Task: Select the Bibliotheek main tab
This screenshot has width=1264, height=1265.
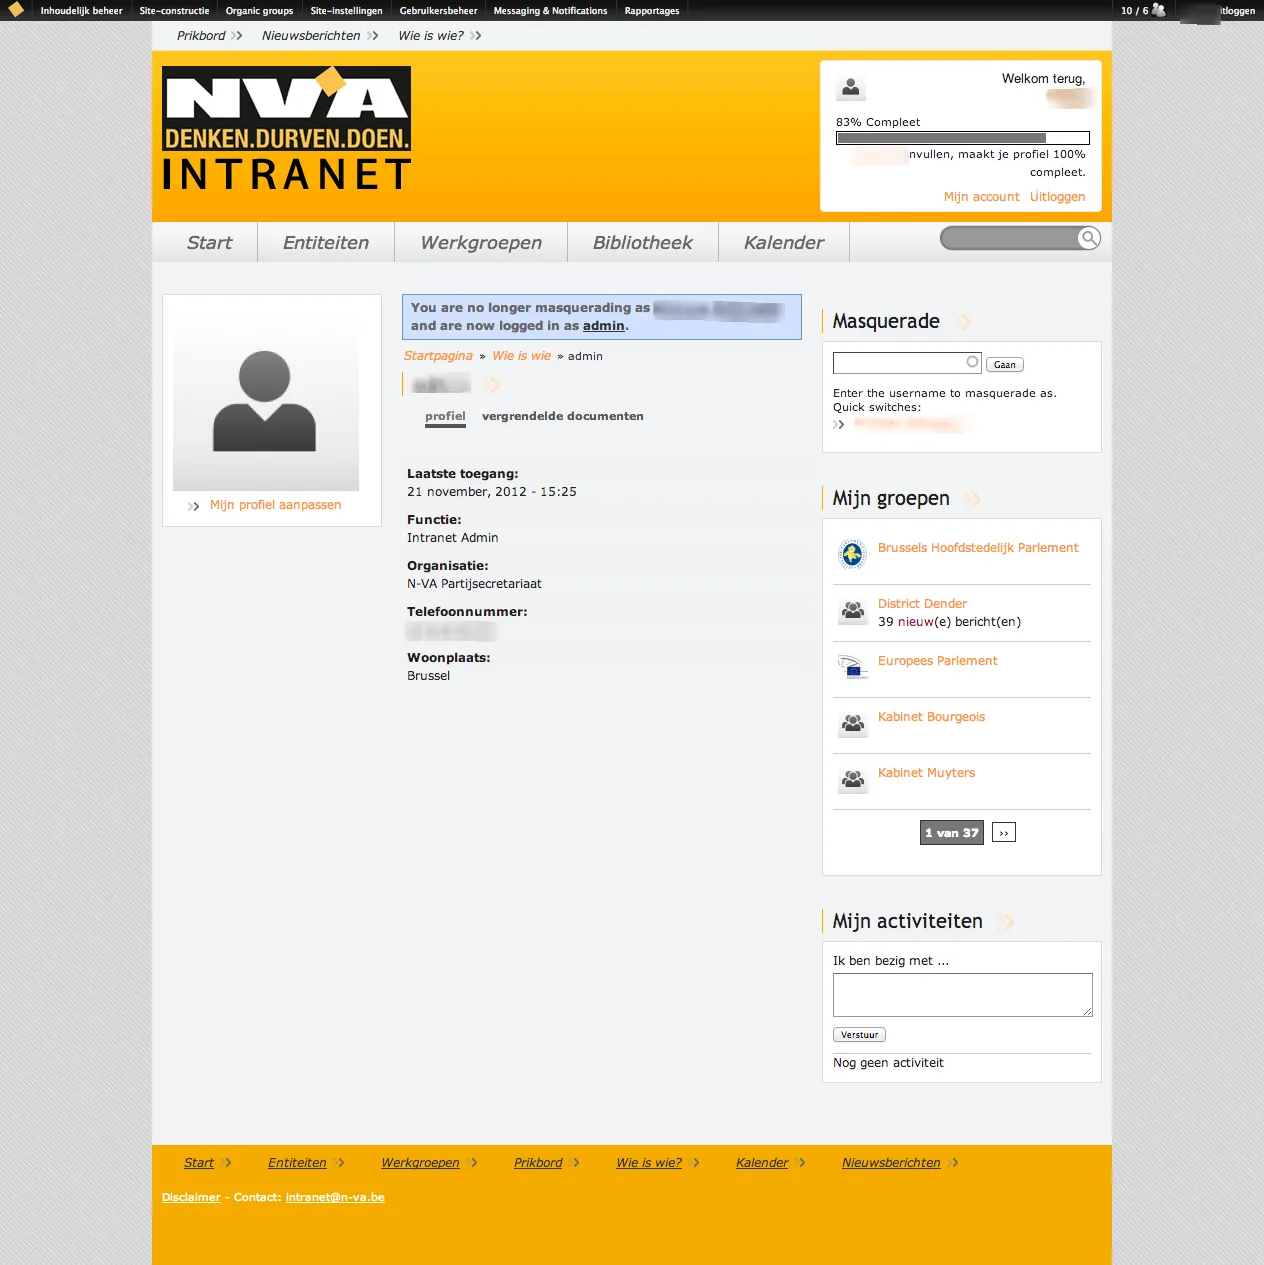Action: [643, 243]
